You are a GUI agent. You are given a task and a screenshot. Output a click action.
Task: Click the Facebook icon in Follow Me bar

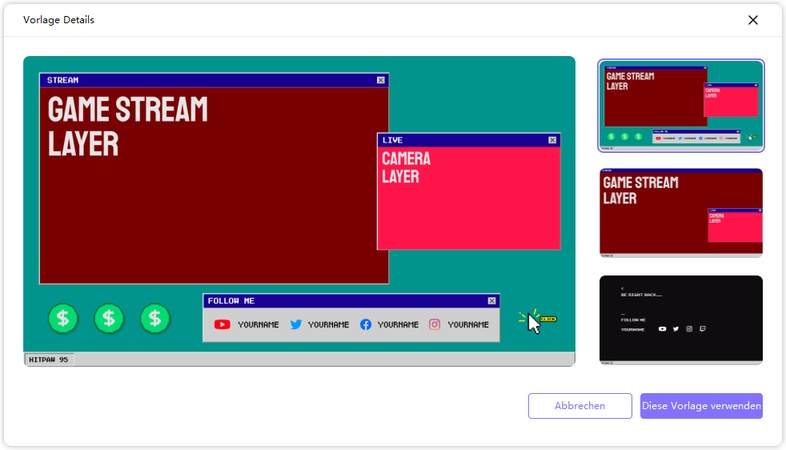[366, 324]
